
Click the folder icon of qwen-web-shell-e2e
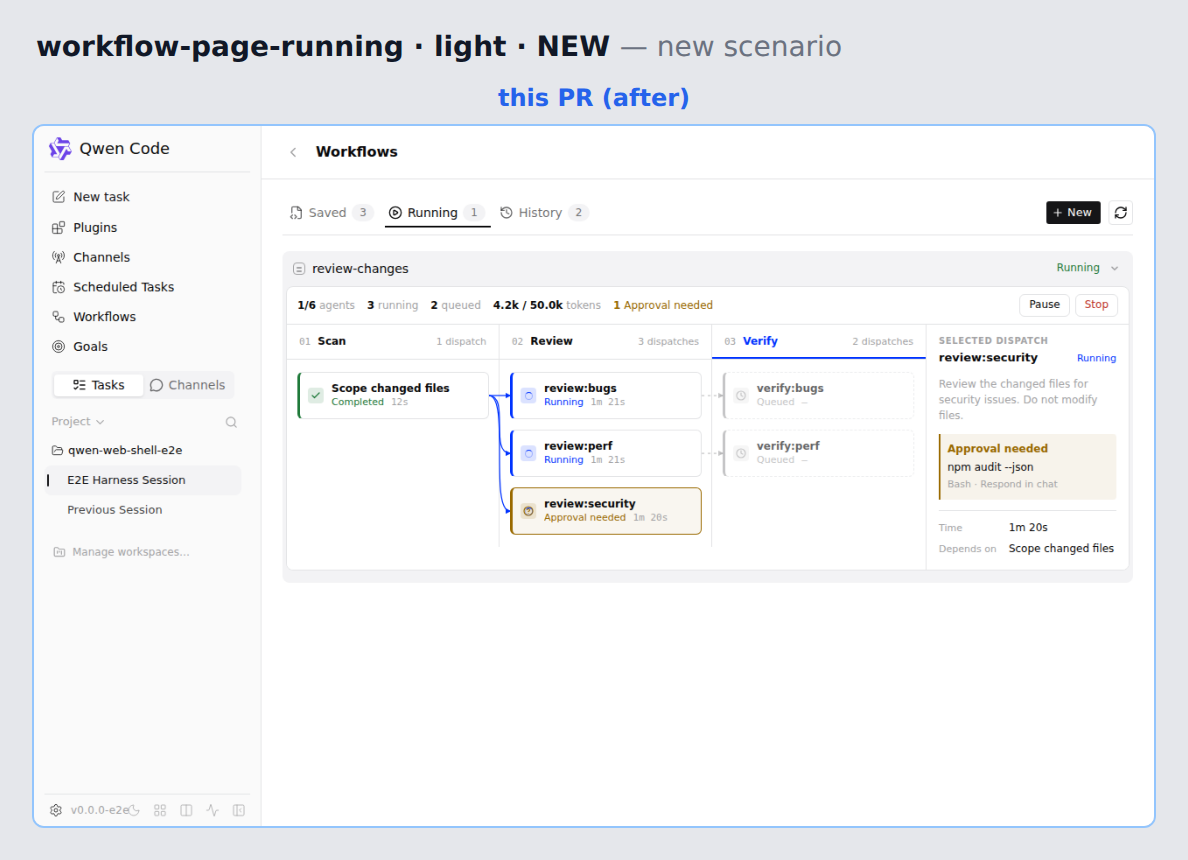click(57, 450)
